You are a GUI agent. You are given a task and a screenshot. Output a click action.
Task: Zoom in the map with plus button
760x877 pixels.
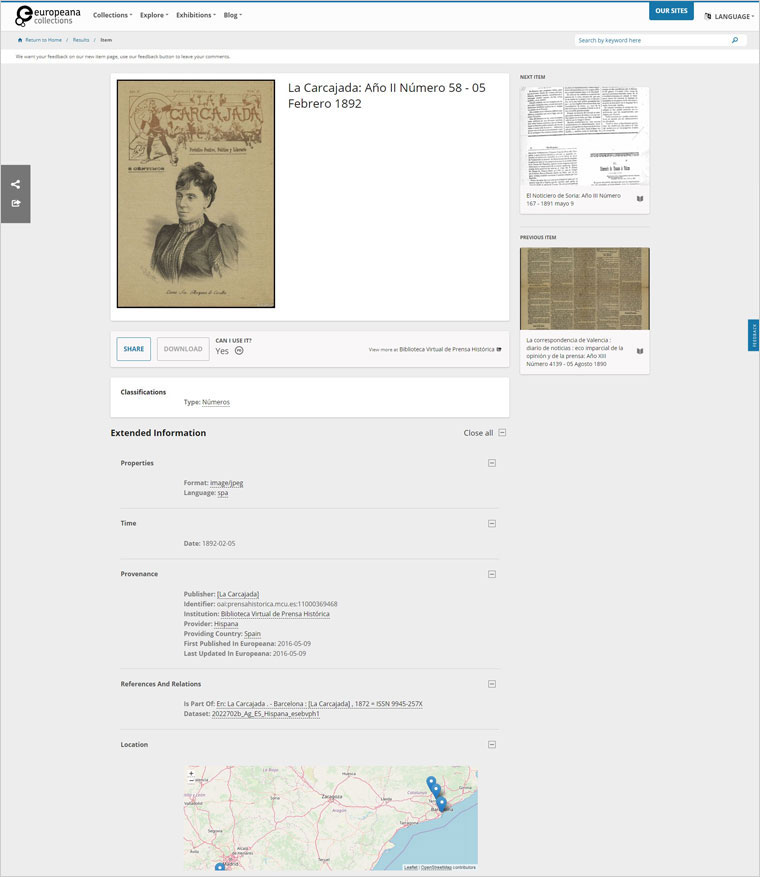click(191, 774)
